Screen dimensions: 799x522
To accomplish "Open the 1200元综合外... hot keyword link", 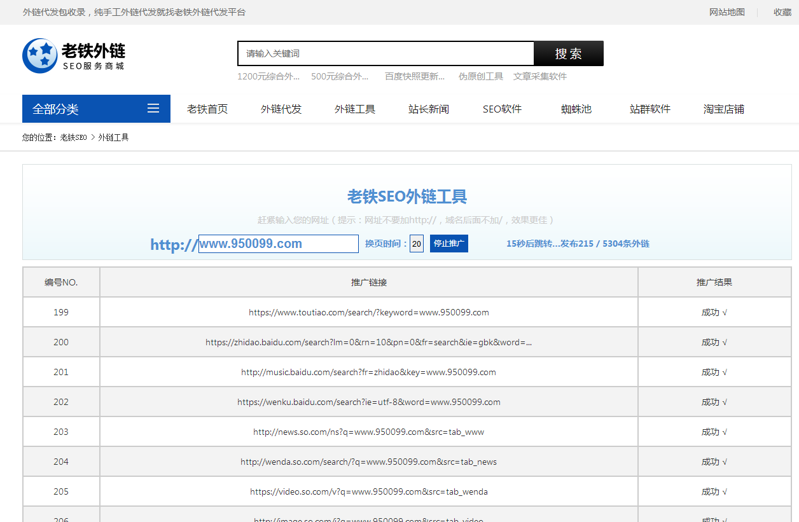I will pyautogui.click(x=268, y=76).
